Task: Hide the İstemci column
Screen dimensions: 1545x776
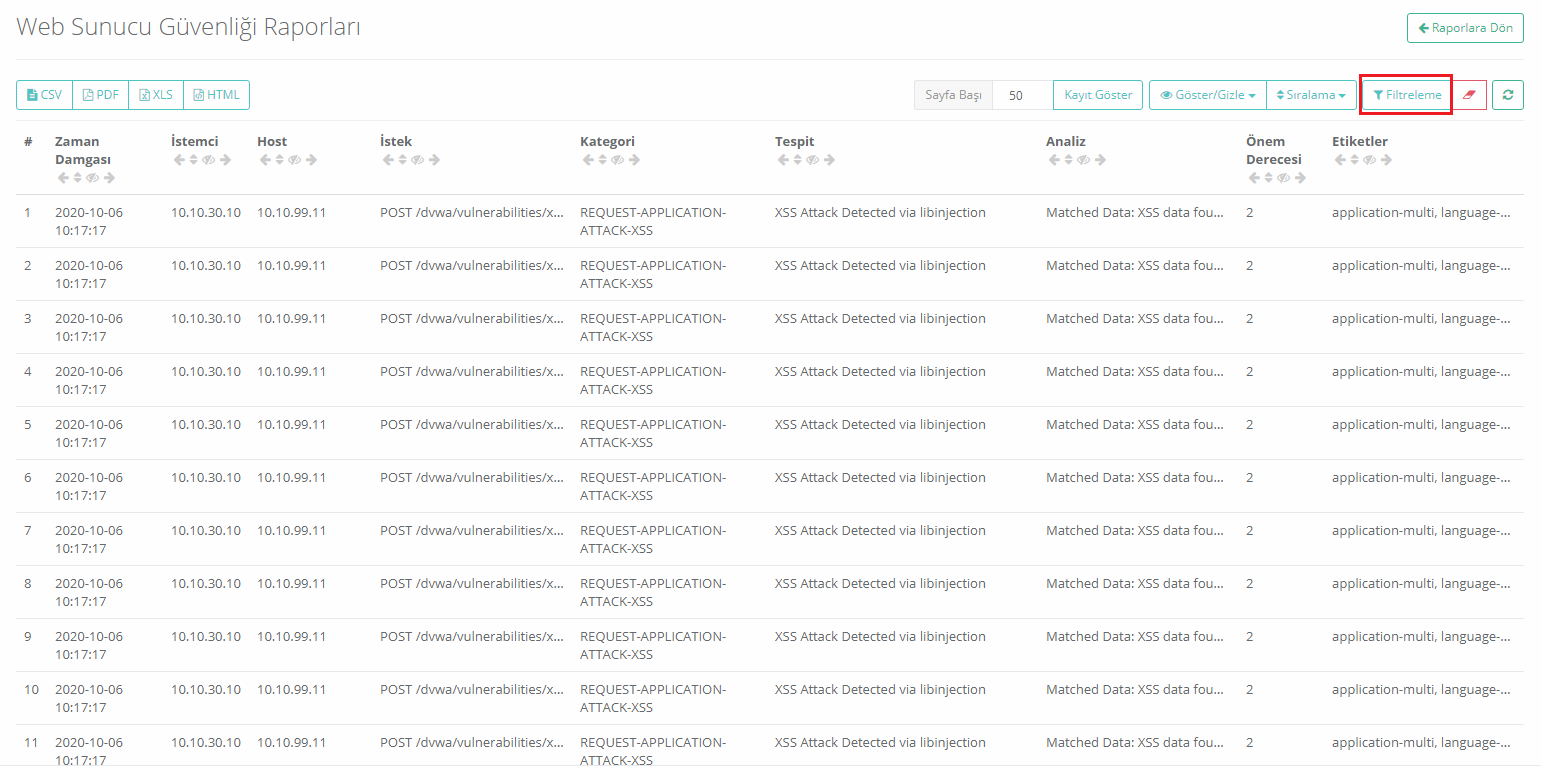Action: (x=208, y=160)
